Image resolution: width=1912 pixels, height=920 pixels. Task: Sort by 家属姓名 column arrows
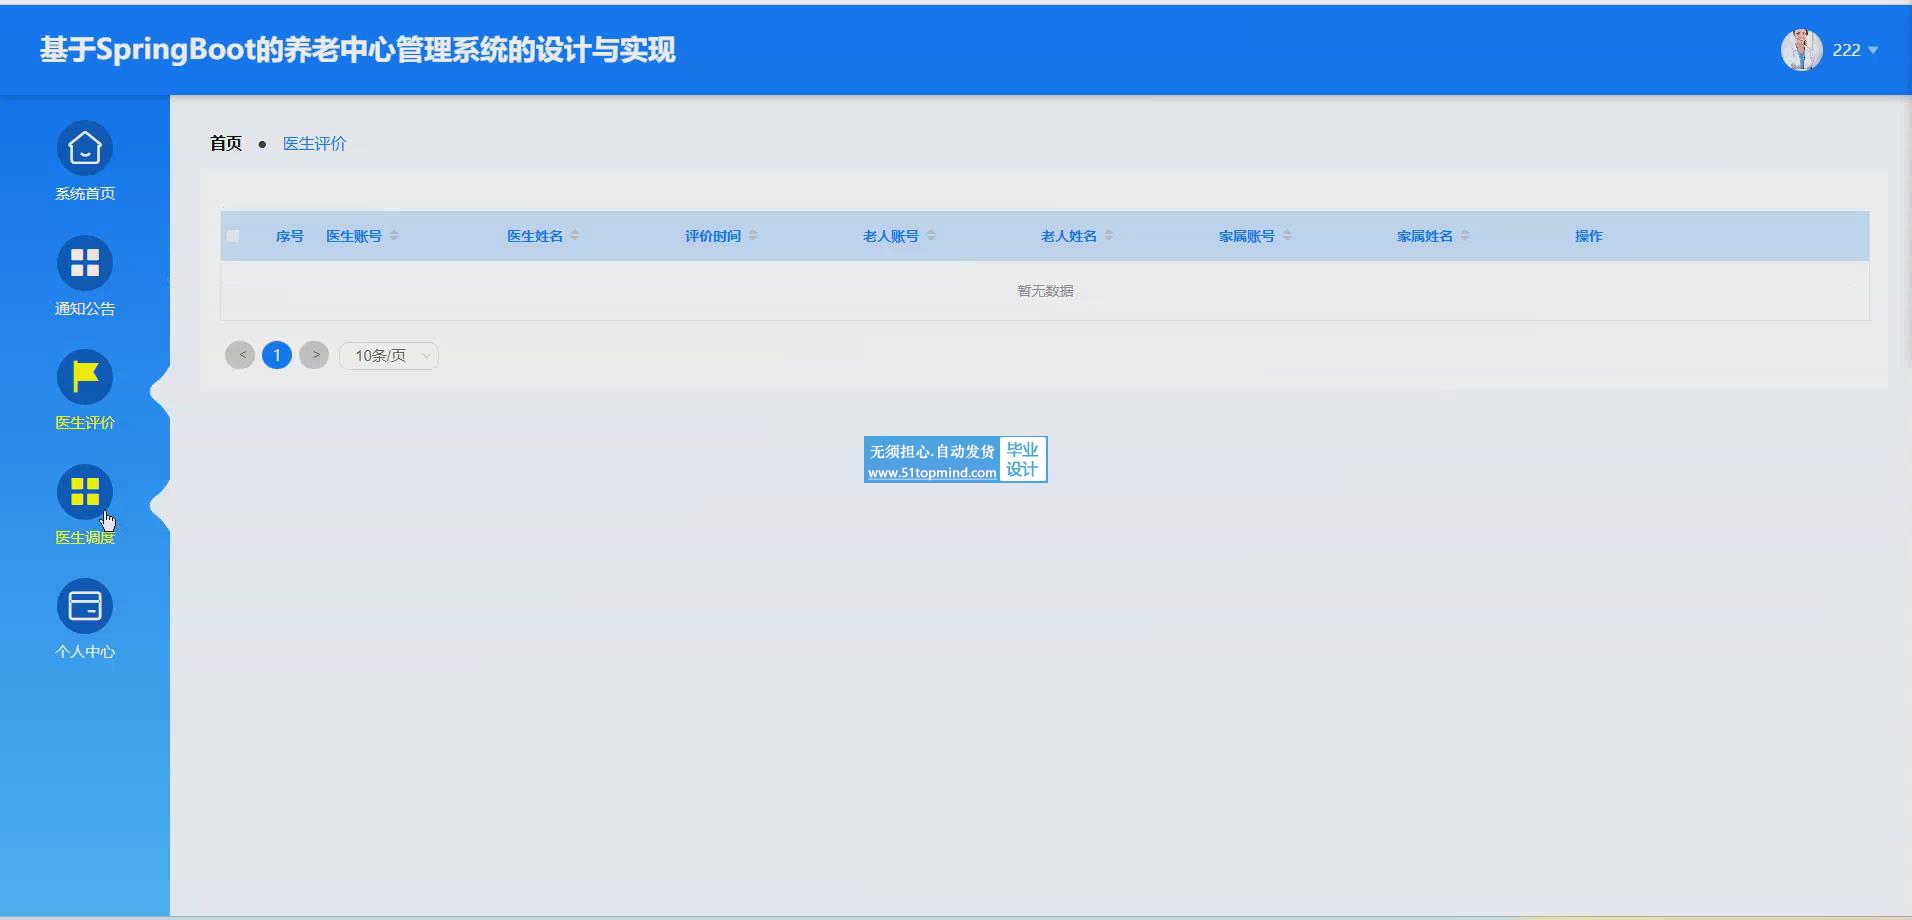(1465, 236)
